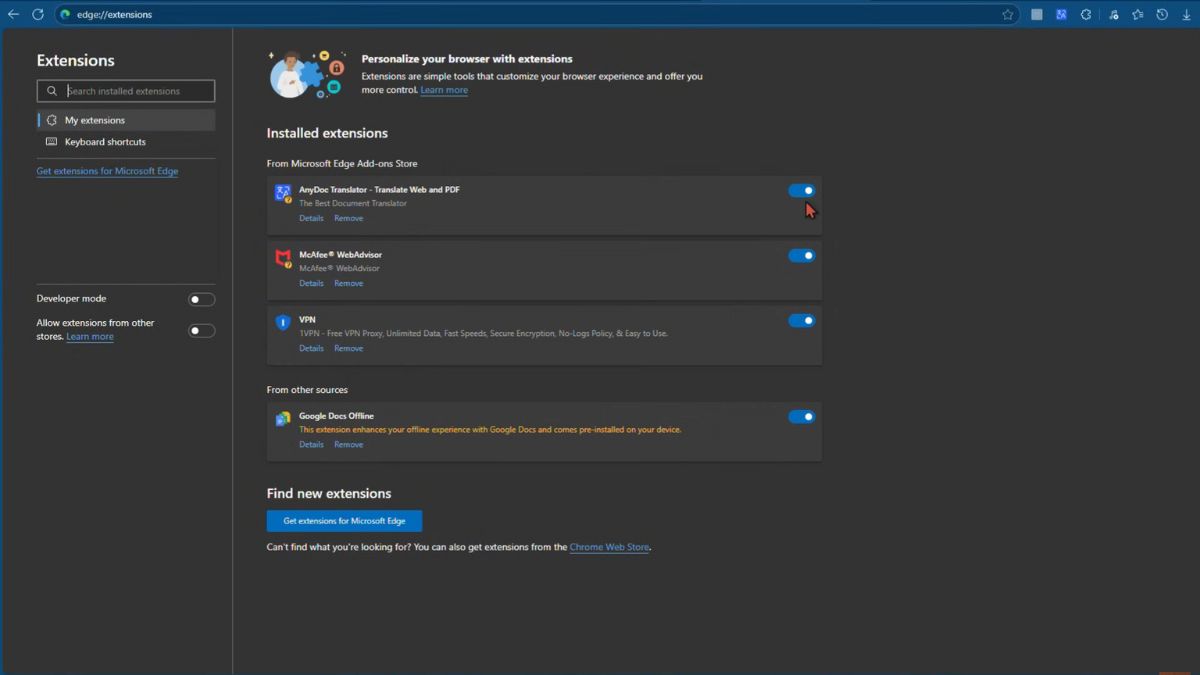Viewport: 1200px width, 675px height.
Task: Disable the AnyDoc Translator extension
Action: (x=801, y=190)
